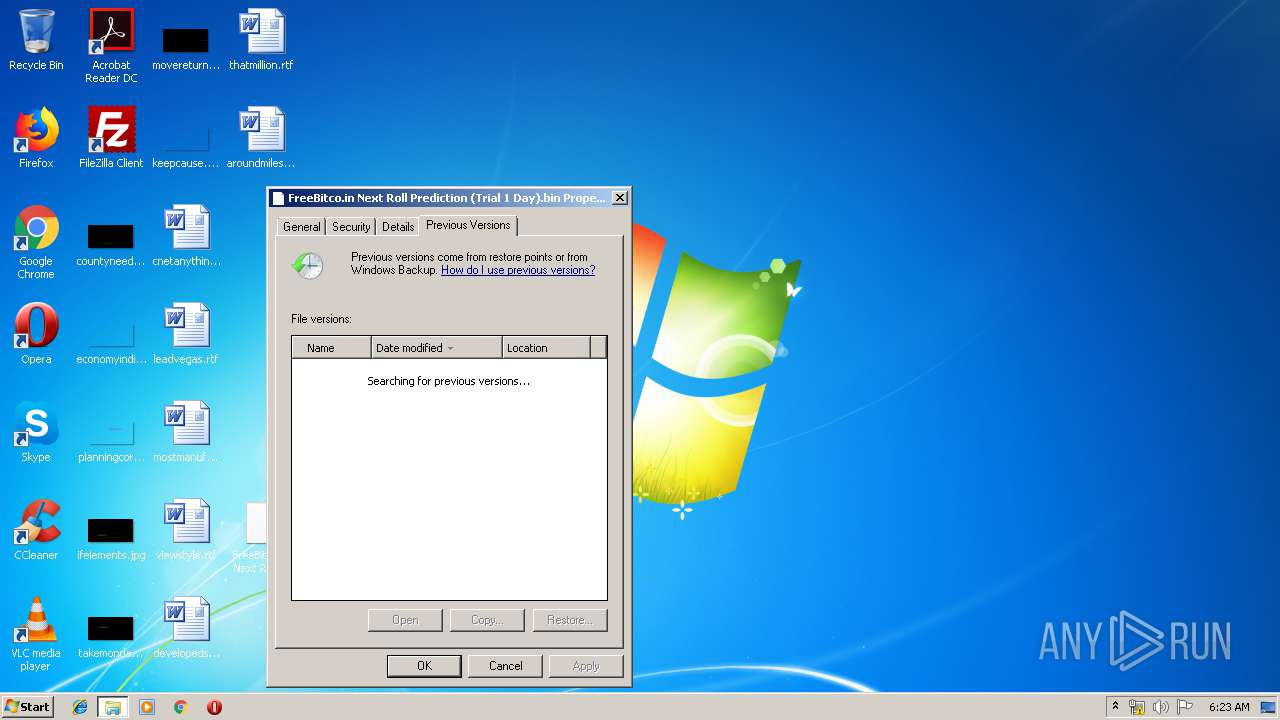Select leadvegas.rtf document icon

tap(186, 334)
